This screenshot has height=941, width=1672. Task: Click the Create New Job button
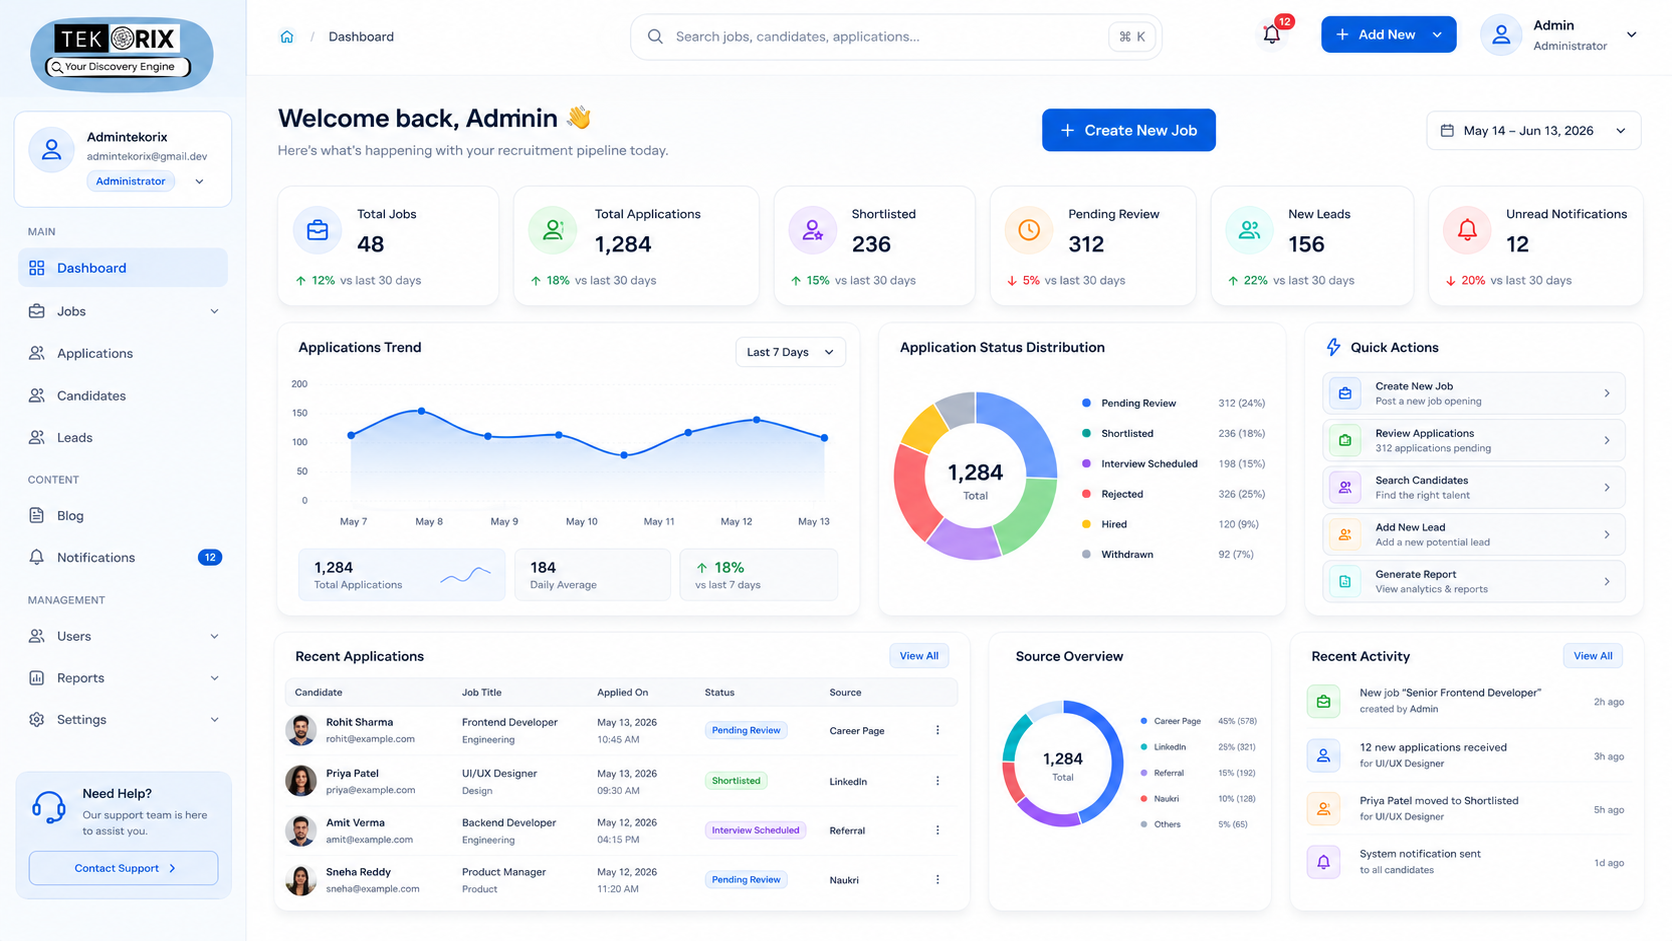coord(1128,130)
